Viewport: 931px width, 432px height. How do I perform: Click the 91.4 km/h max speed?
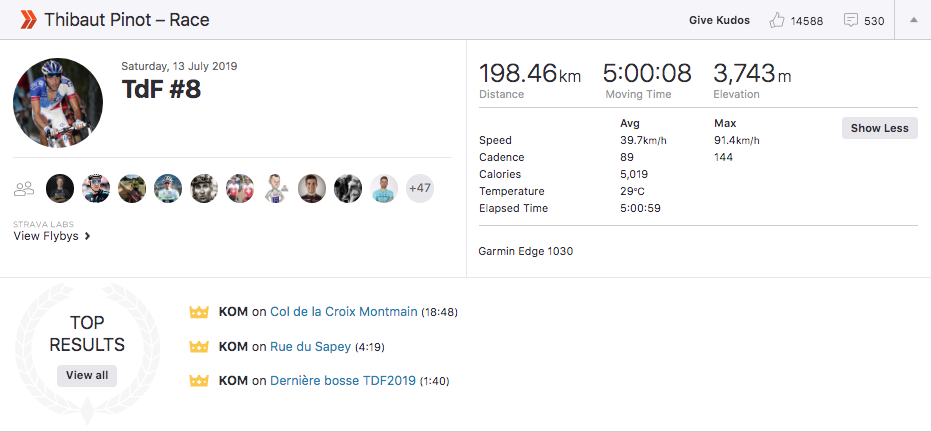[x=737, y=141]
